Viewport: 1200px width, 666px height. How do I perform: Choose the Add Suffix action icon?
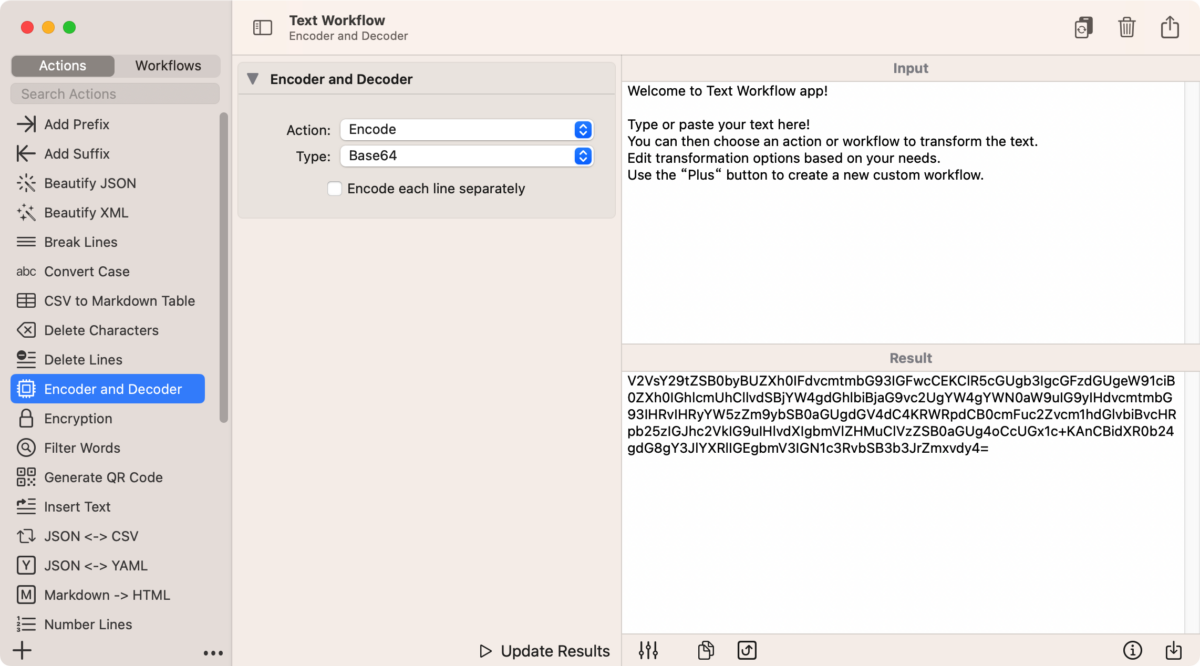[x=26, y=154]
